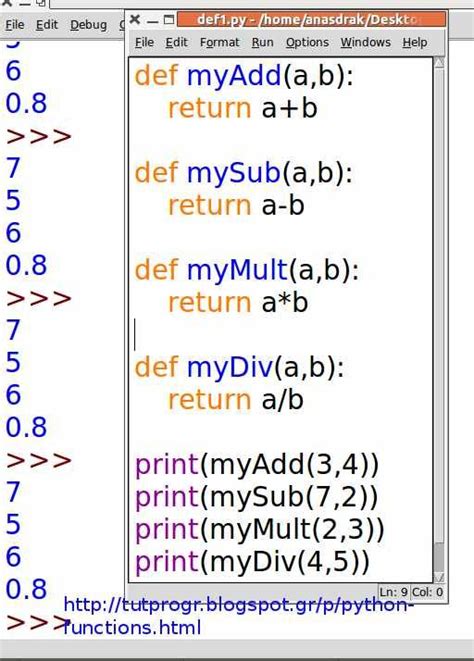Open the File menu in Python shell window

coord(14,25)
